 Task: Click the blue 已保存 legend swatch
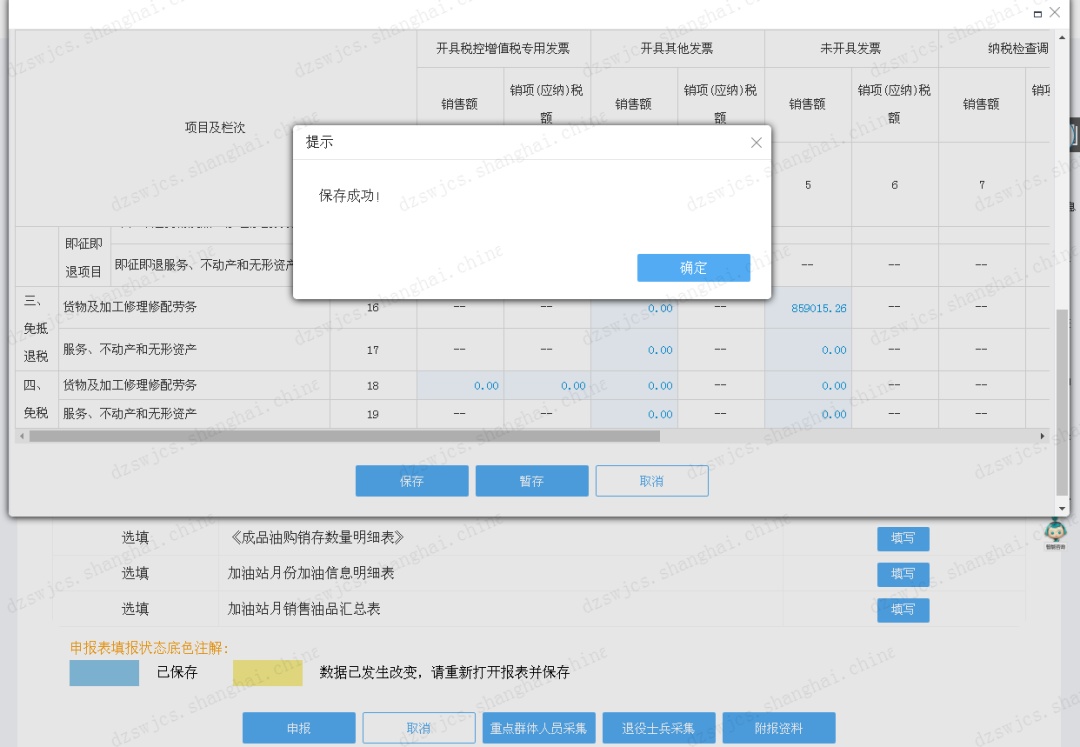pyautogui.click(x=102, y=673)
